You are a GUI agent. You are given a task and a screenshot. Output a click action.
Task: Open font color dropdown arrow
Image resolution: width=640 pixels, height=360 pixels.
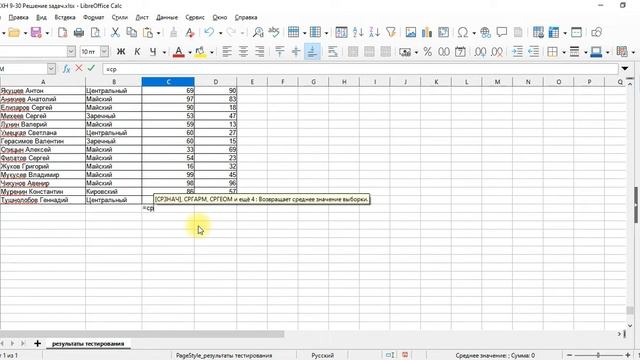pyautogui.click(x=190, y=52)
